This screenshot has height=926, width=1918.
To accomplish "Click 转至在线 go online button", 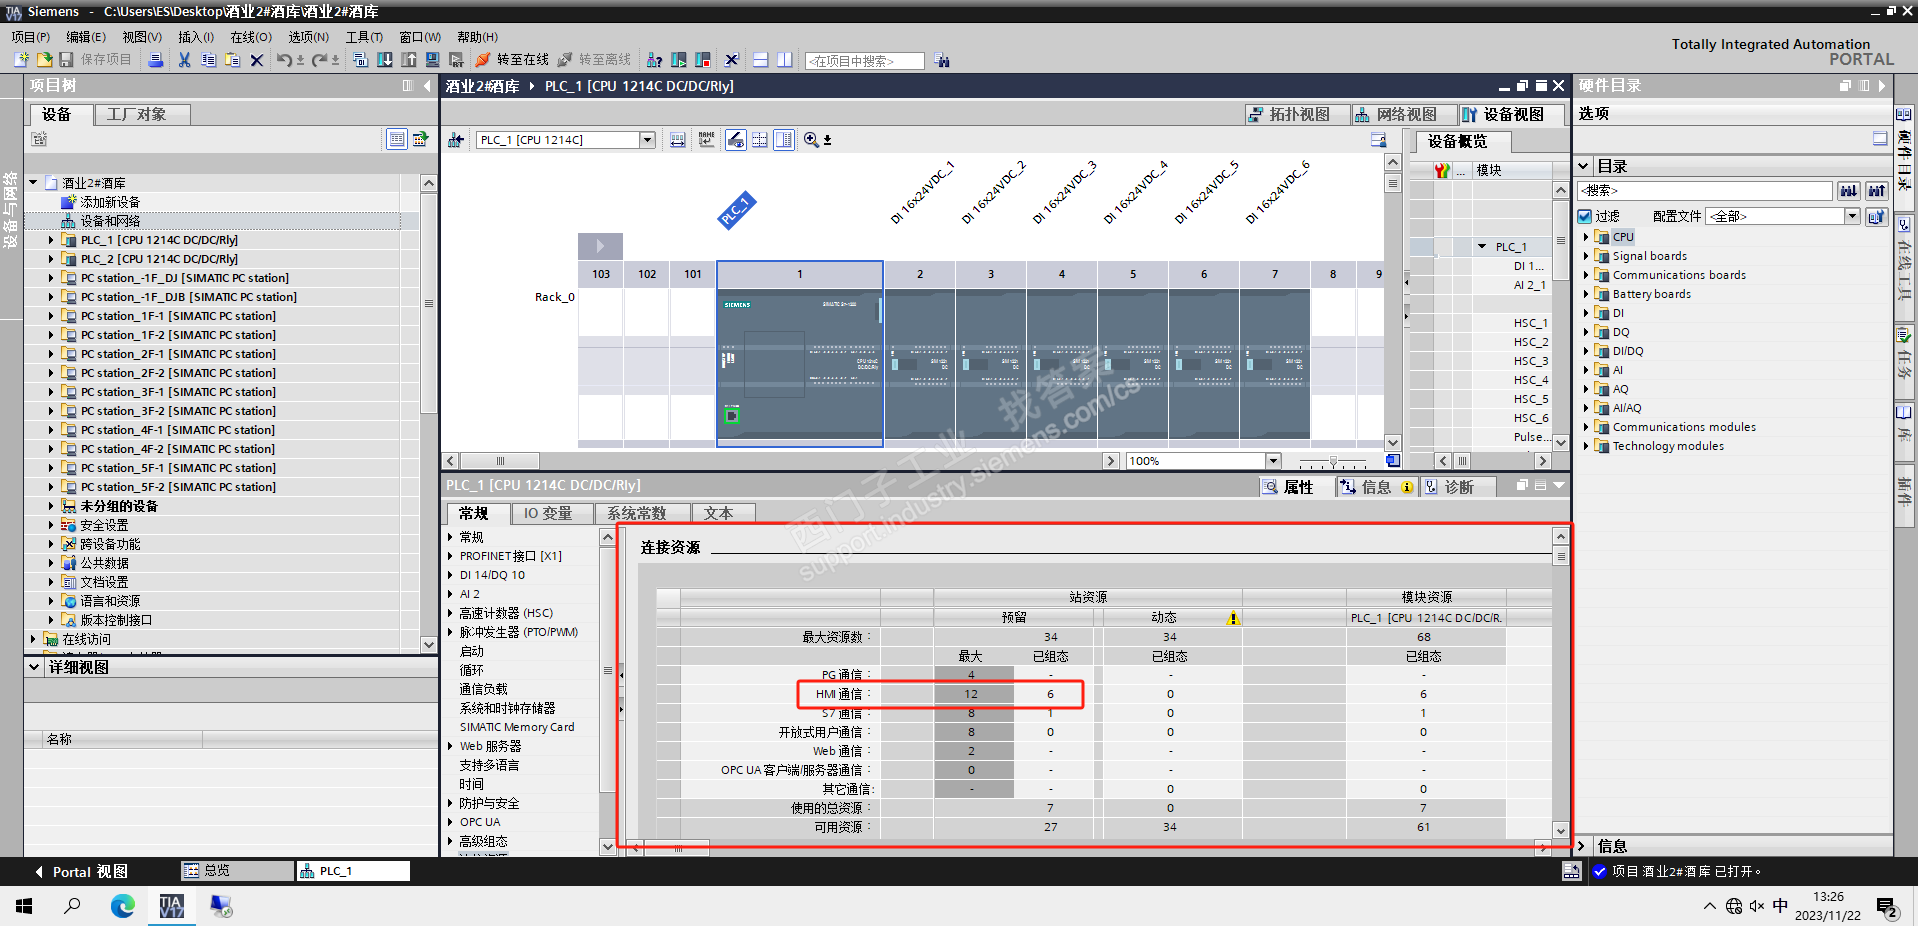I will point(513,60).
